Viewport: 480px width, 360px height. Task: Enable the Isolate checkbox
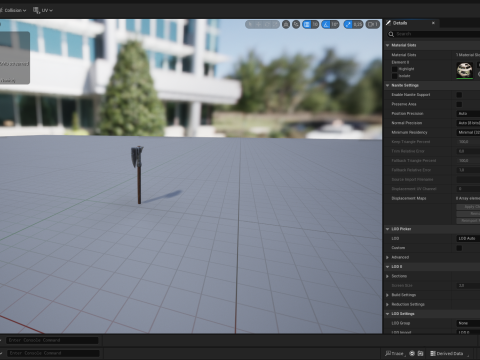pos(395,76)
